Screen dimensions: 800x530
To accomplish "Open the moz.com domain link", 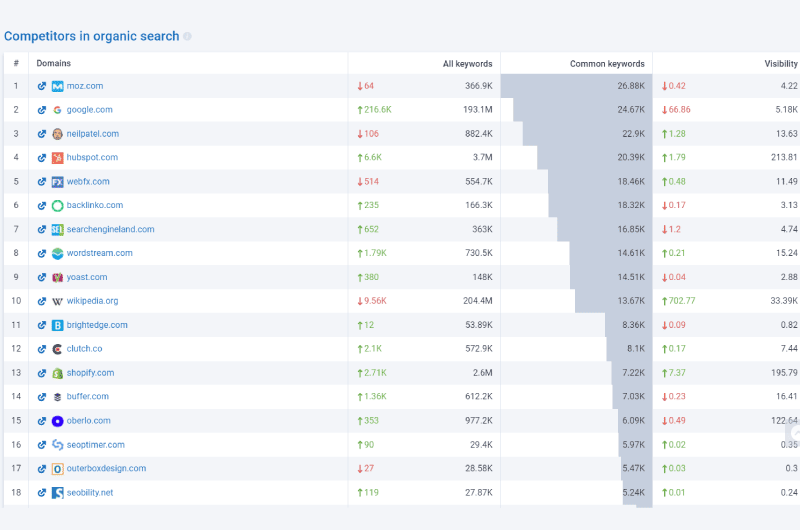I will pos(85,86).
